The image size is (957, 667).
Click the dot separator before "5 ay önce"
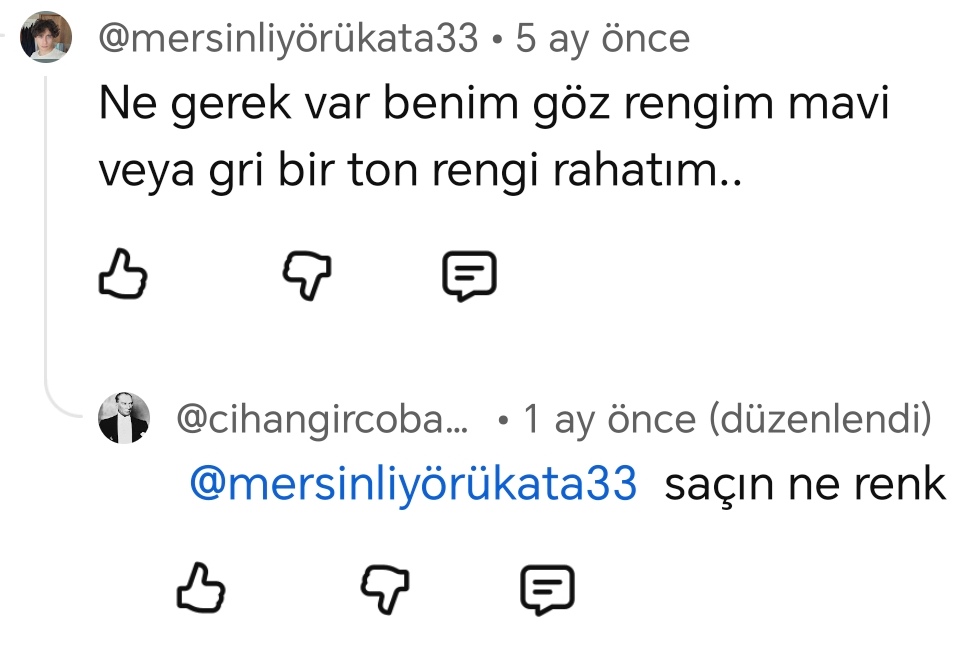[497, 41]
